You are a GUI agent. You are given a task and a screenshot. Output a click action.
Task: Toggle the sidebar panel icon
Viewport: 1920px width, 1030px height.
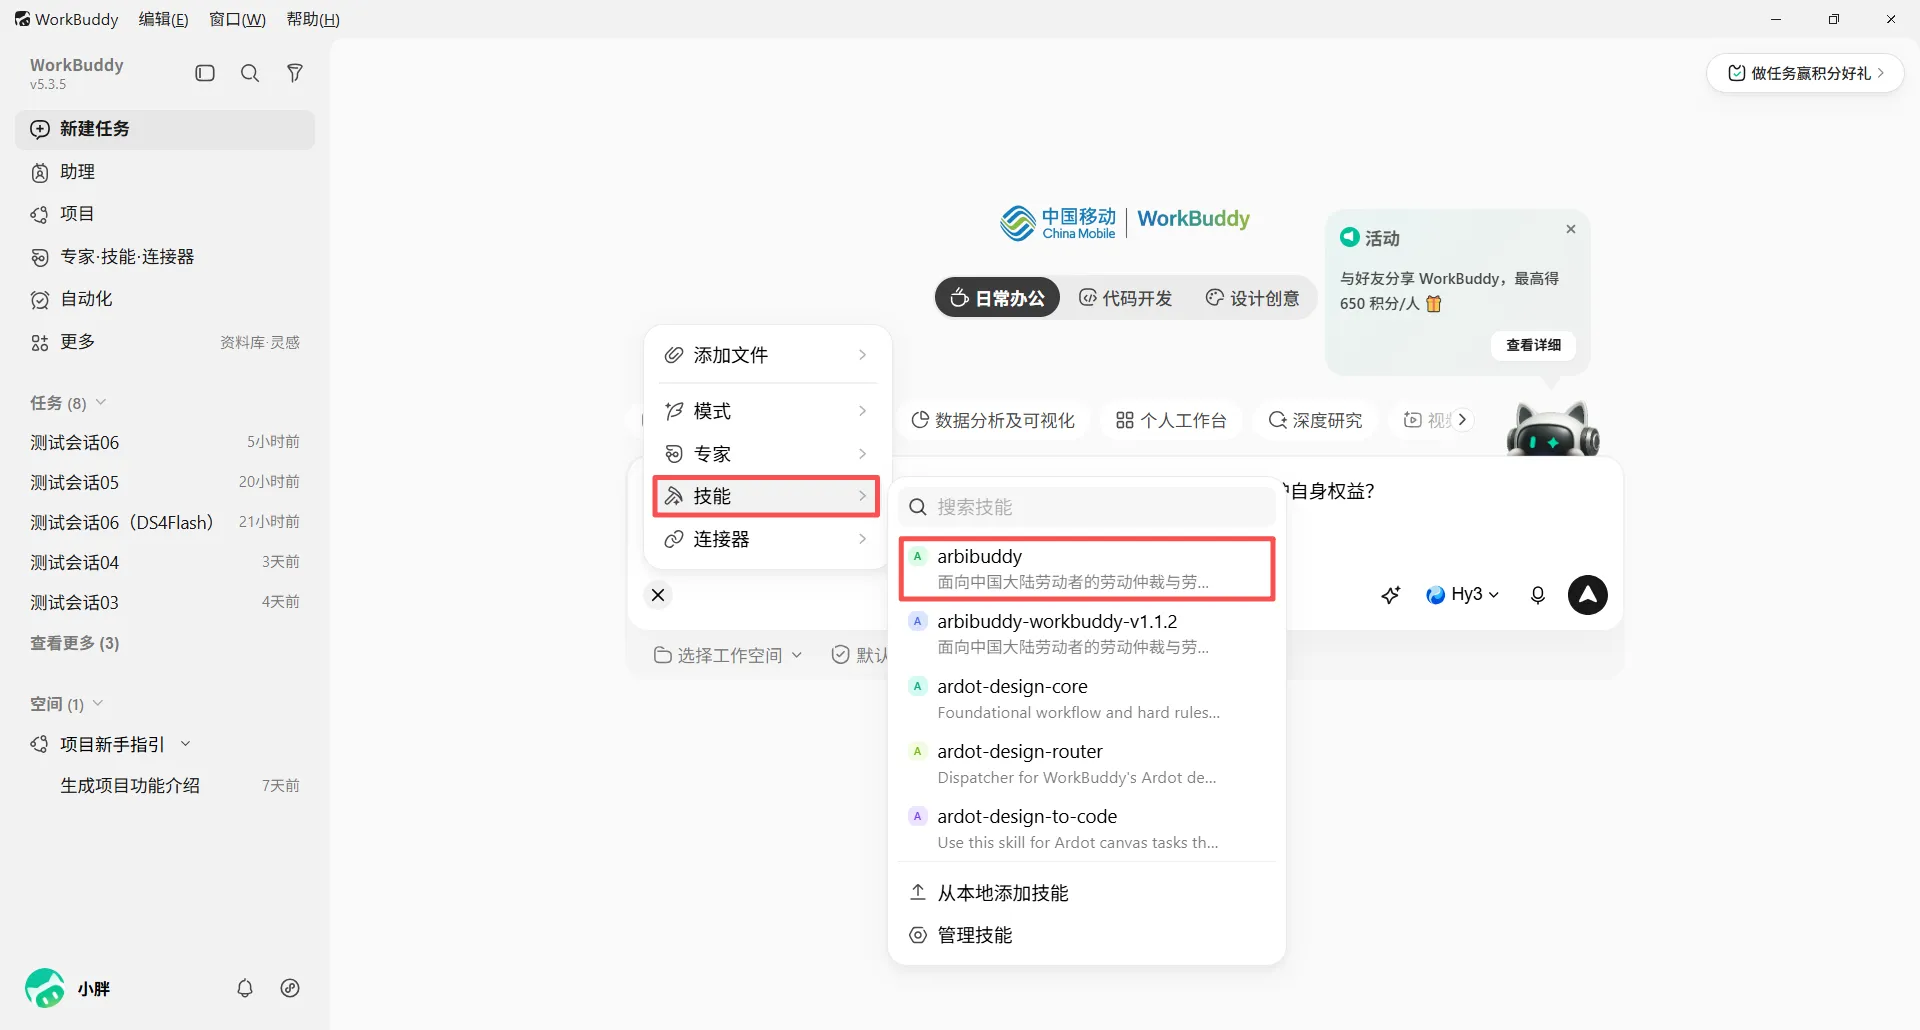205,73
